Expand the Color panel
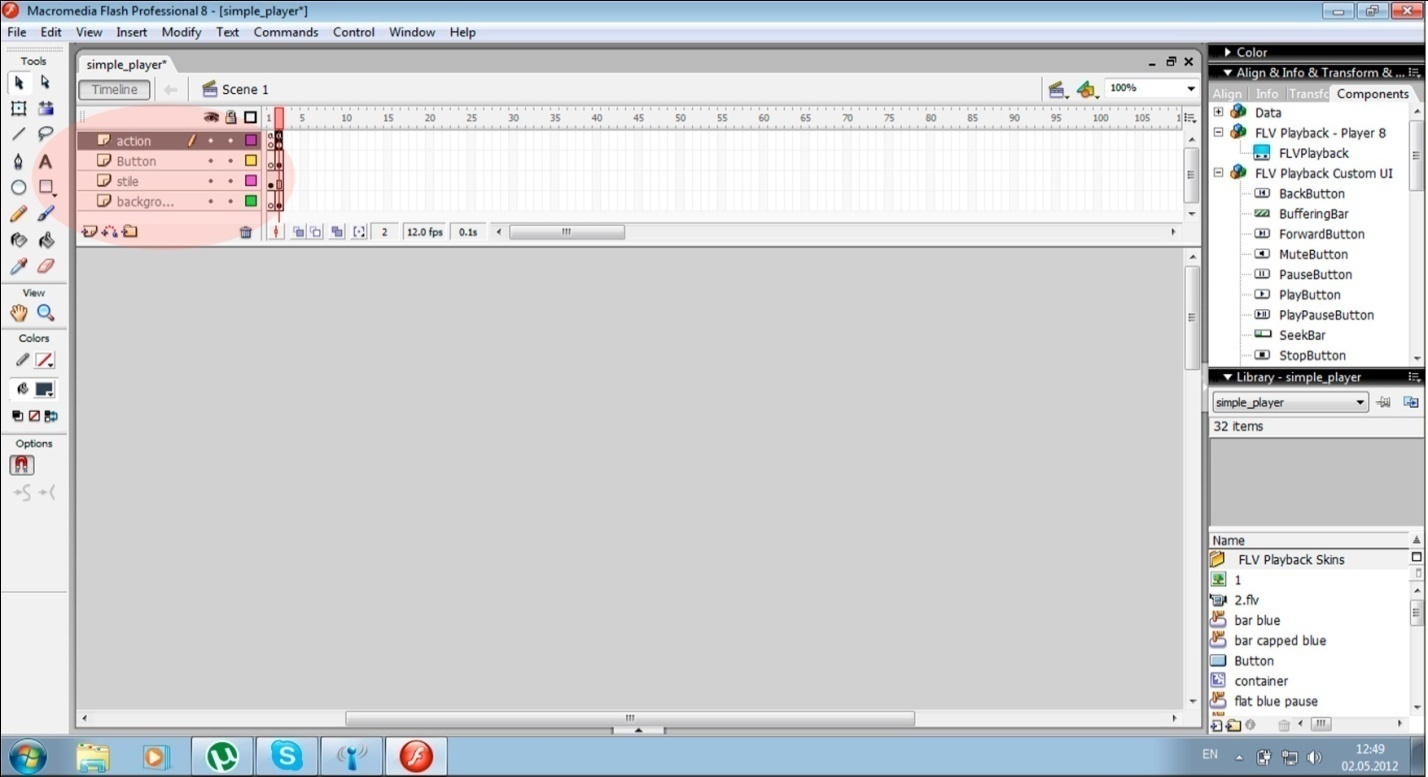This screenshot has height=777, width=1428. point(1228,52)
